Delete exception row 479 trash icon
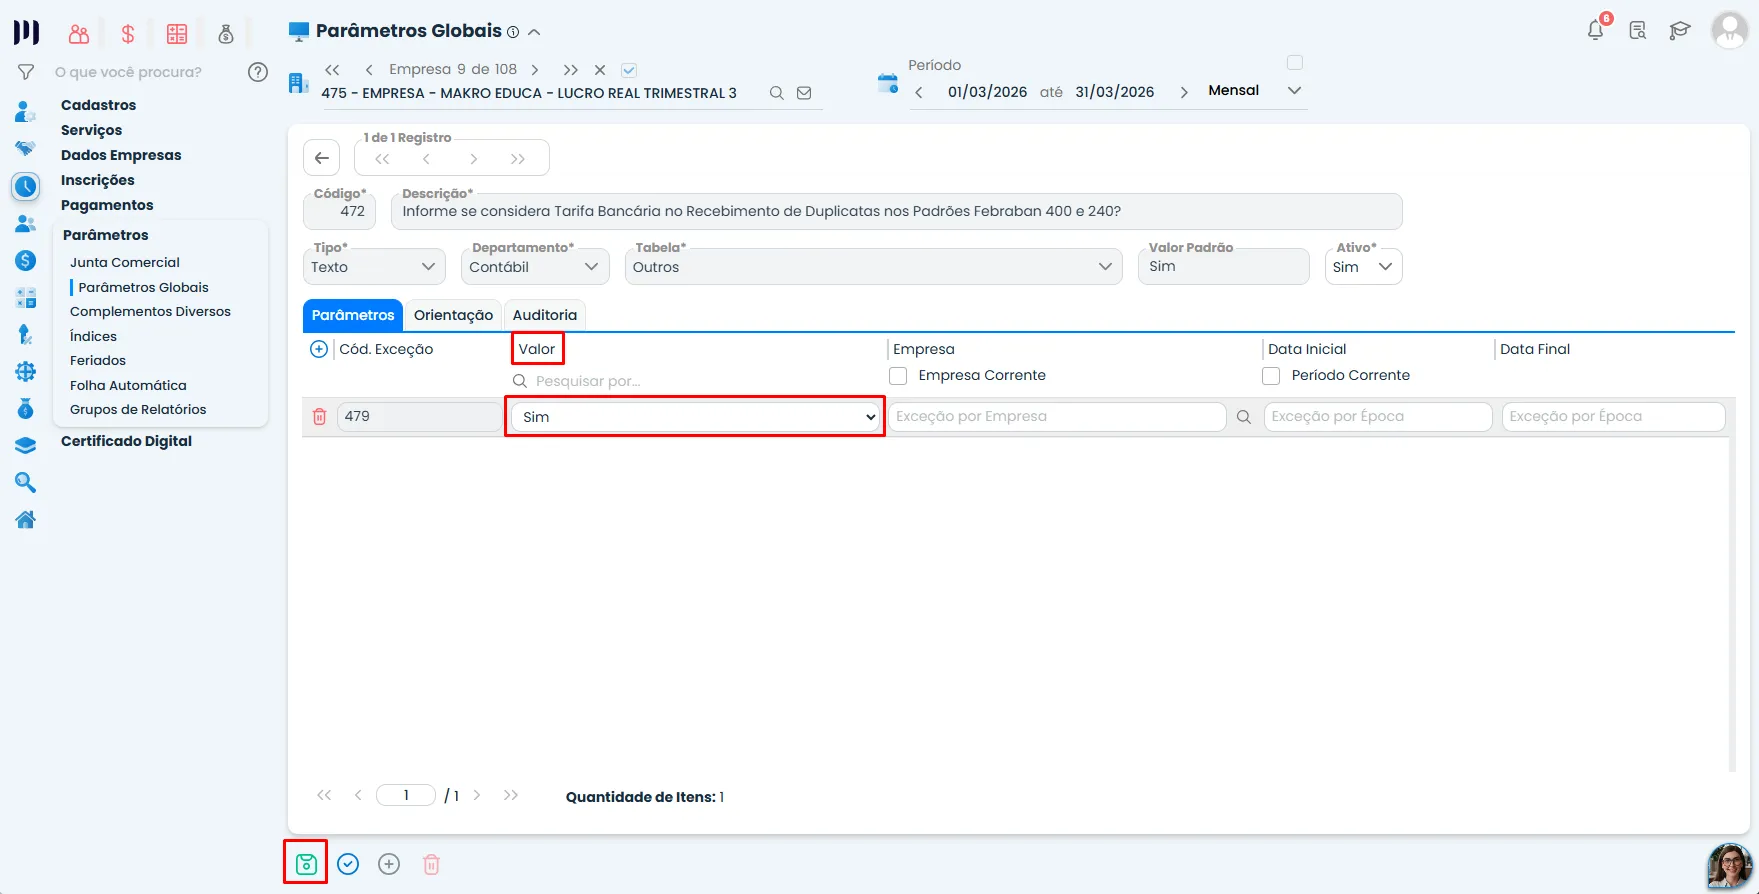 [319, 417]
